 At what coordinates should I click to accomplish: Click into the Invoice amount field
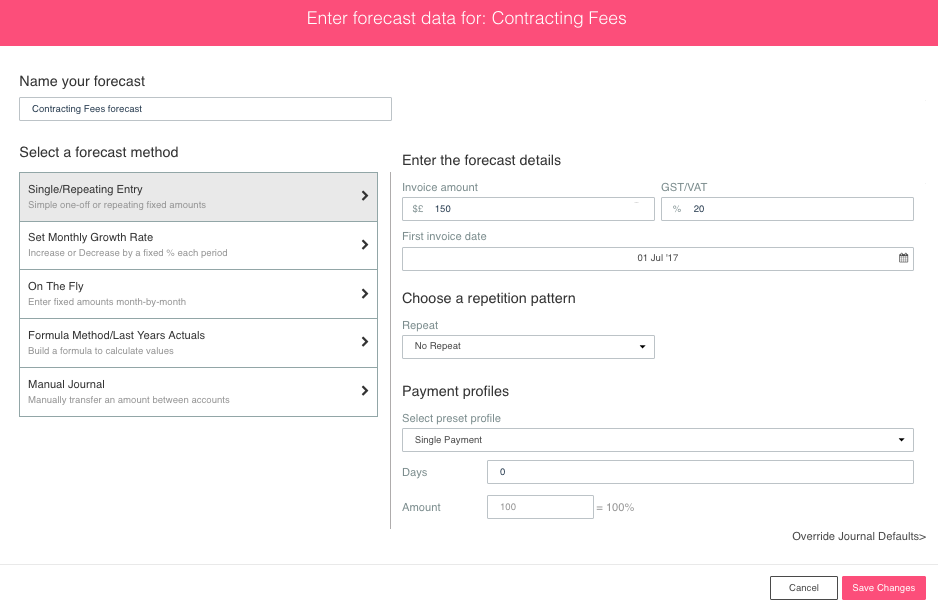528,209
